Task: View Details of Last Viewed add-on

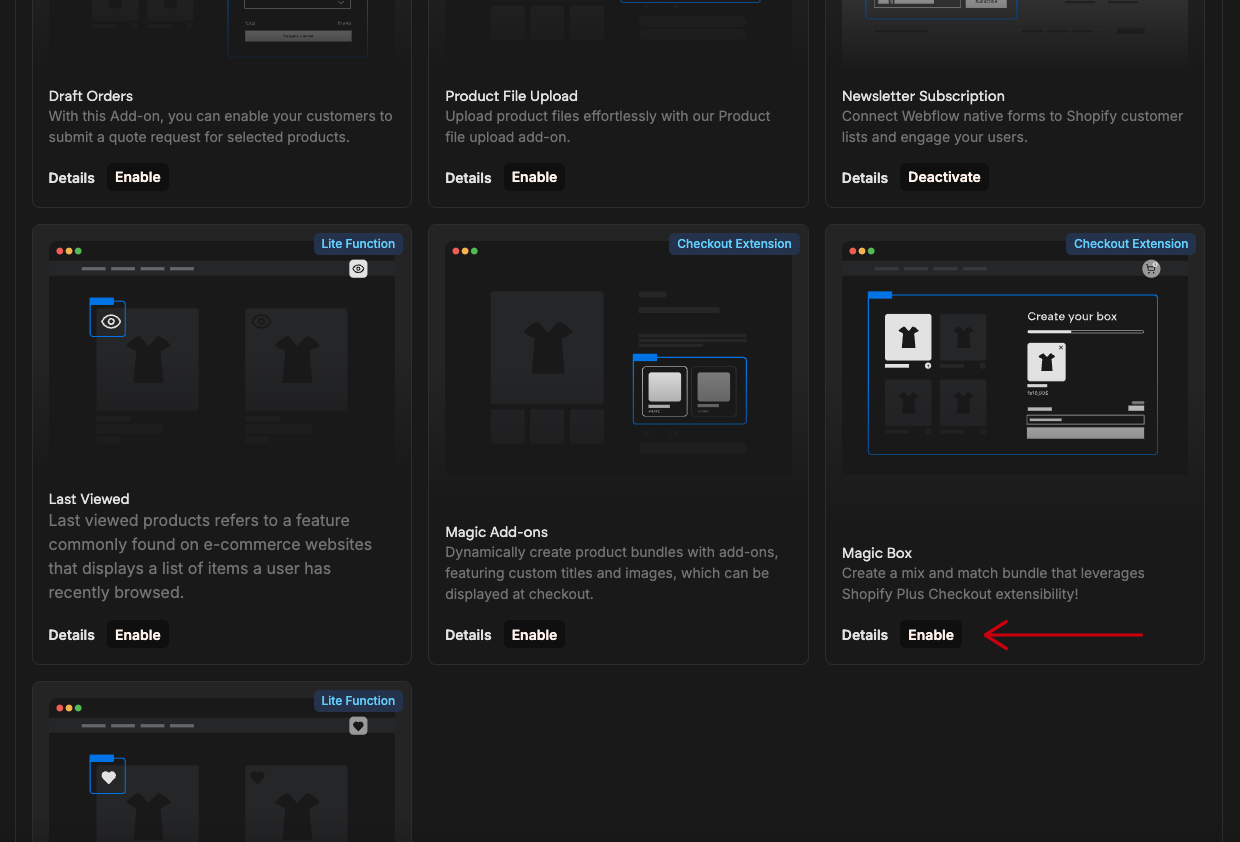Action: click(x=72, y=635)
